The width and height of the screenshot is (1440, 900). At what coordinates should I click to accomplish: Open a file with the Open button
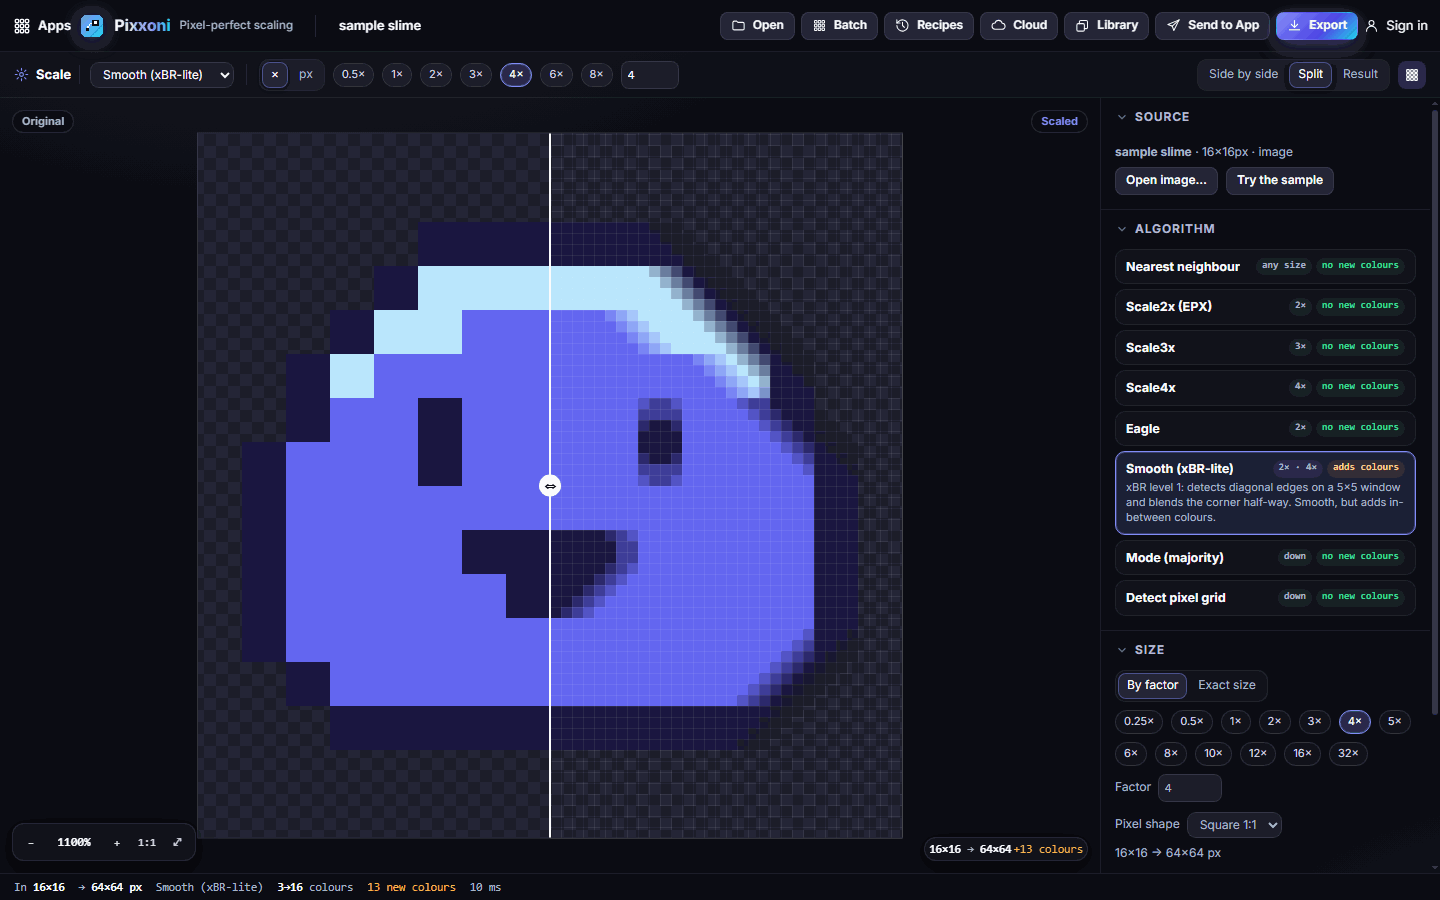coord(757,25)
